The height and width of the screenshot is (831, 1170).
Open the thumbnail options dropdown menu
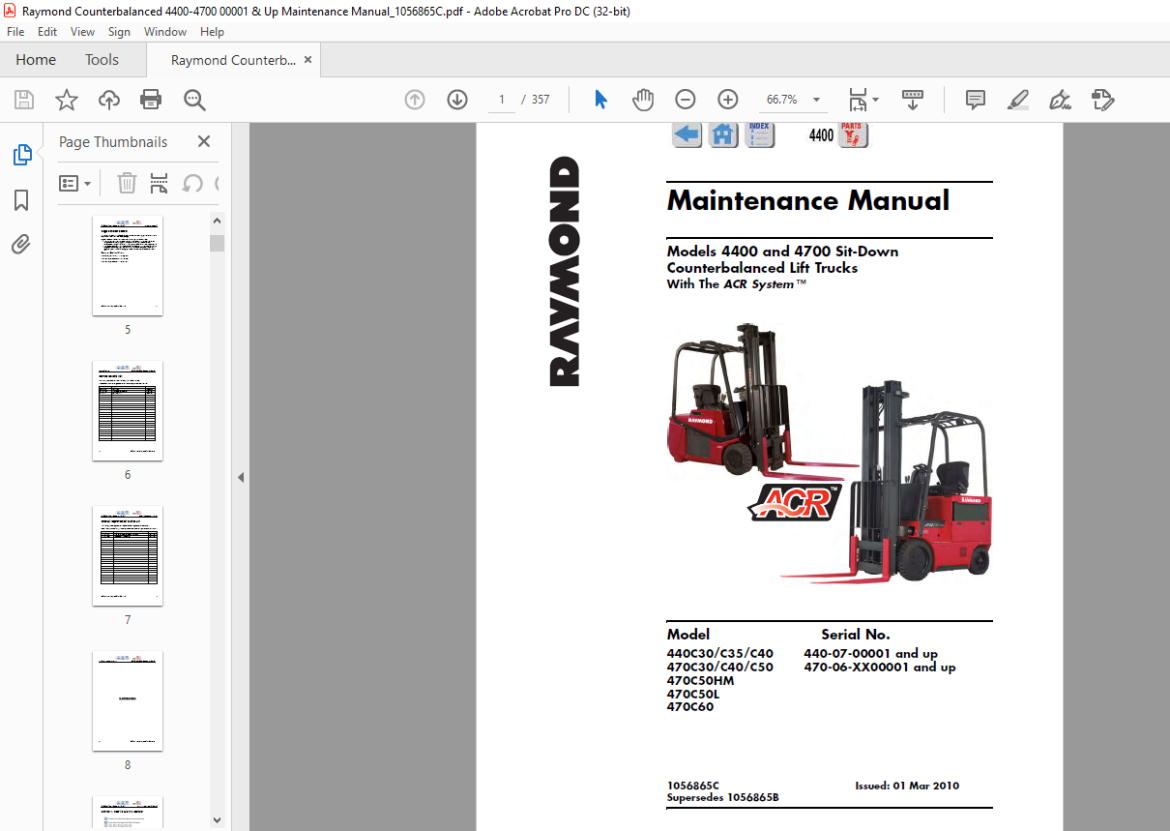tap(75, 183)
